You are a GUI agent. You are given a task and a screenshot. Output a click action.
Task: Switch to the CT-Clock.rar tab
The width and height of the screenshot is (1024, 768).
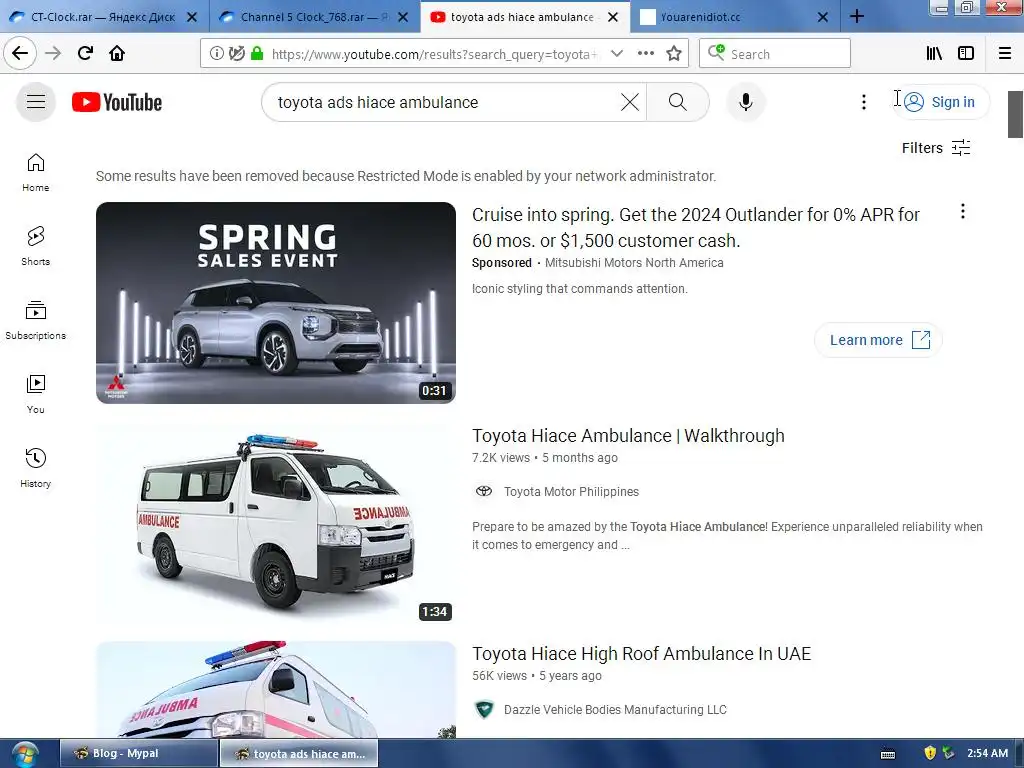tap(103, 17)
